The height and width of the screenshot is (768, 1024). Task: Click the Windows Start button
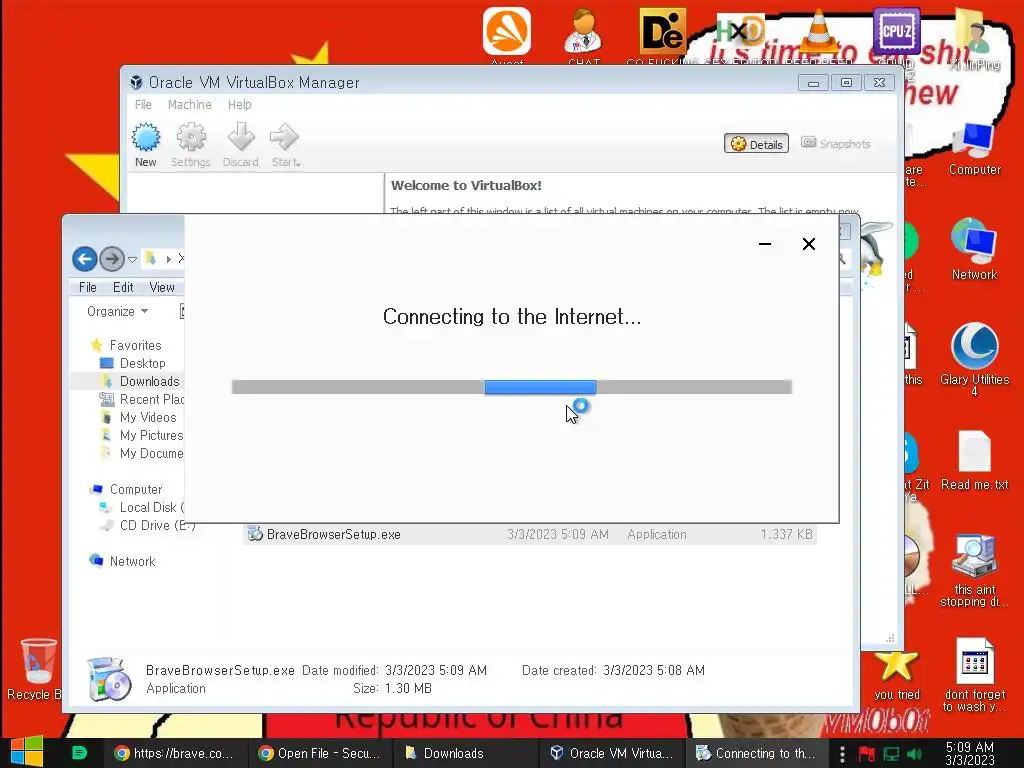point(27,753)
